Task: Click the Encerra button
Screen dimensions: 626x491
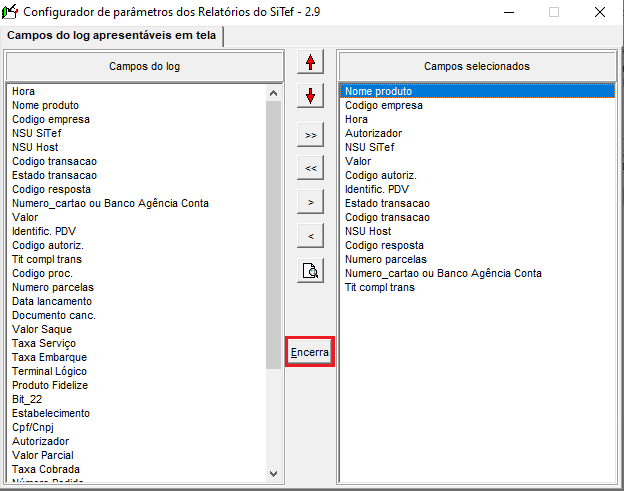Action: pyautogui.click(x=310, y=352)
